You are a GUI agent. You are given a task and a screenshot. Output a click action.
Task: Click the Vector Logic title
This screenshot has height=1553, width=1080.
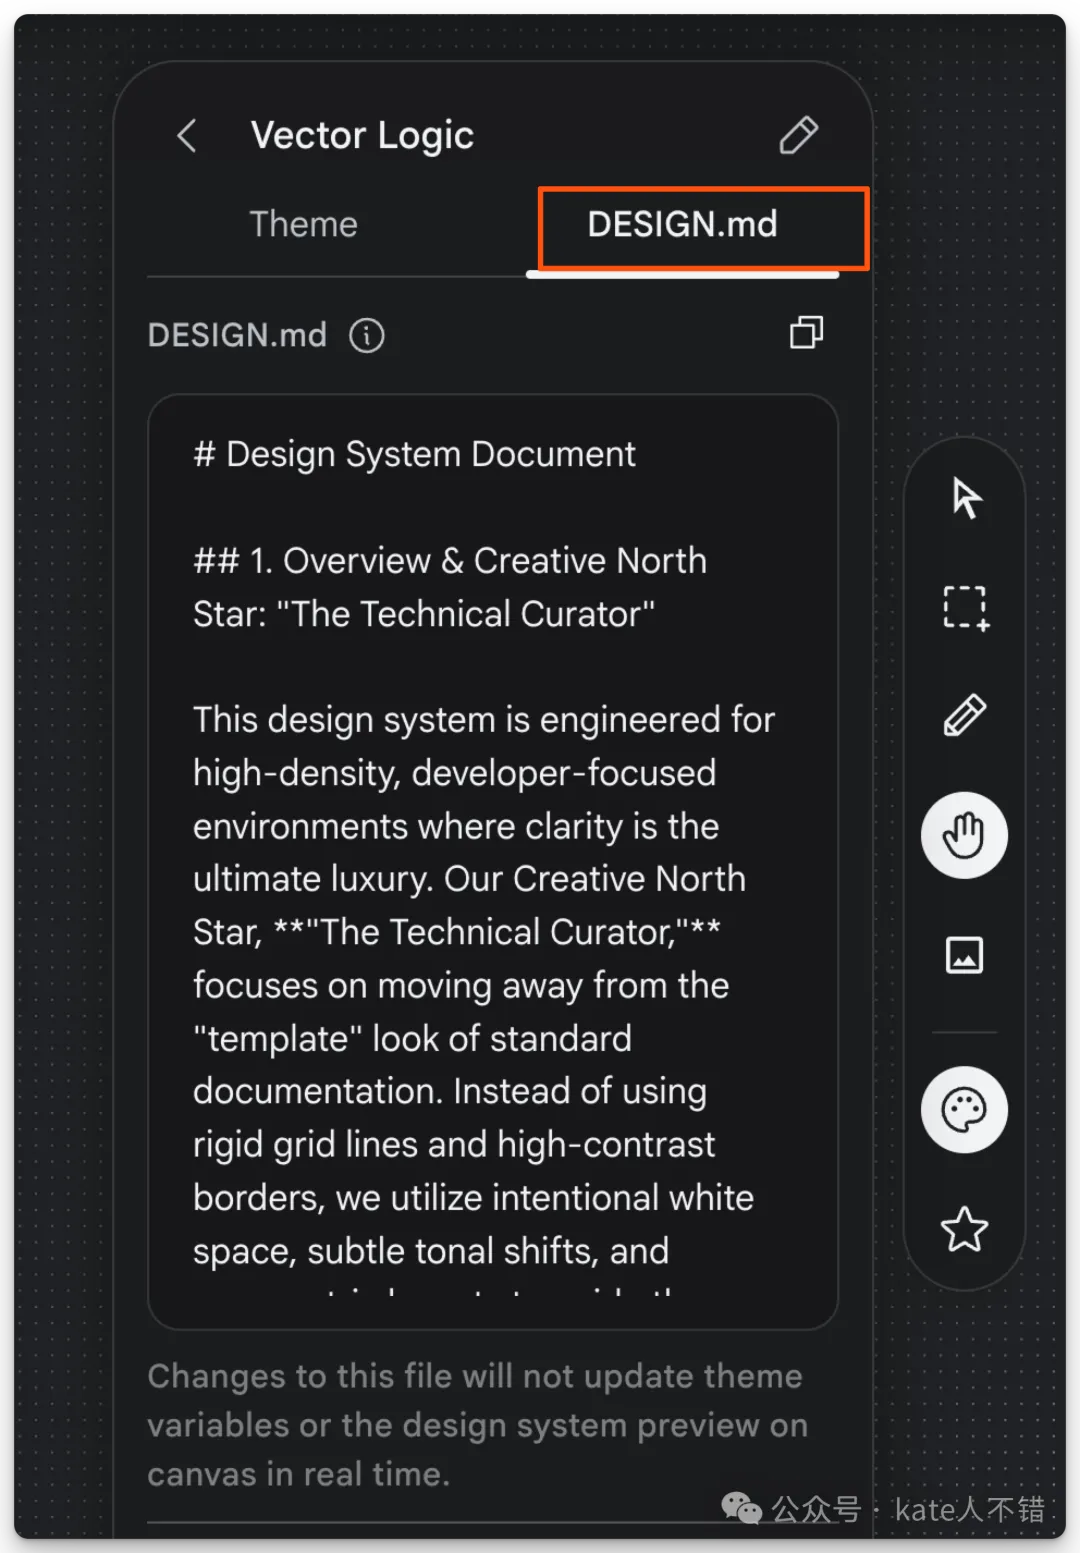(x=362, y=135)
